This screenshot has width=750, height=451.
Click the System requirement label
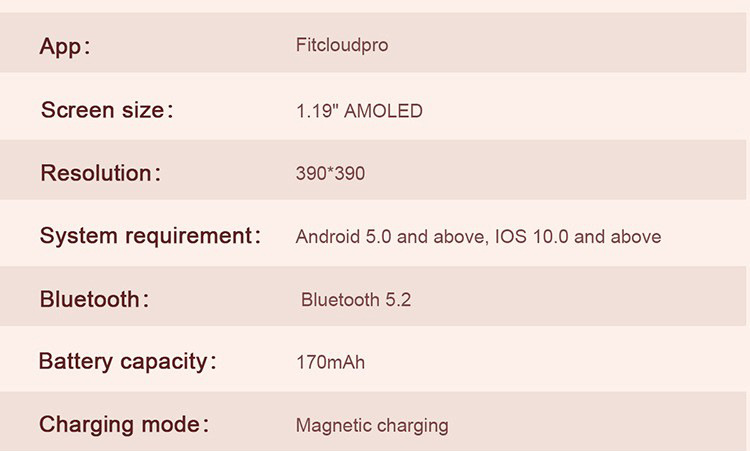coord(150,236)
